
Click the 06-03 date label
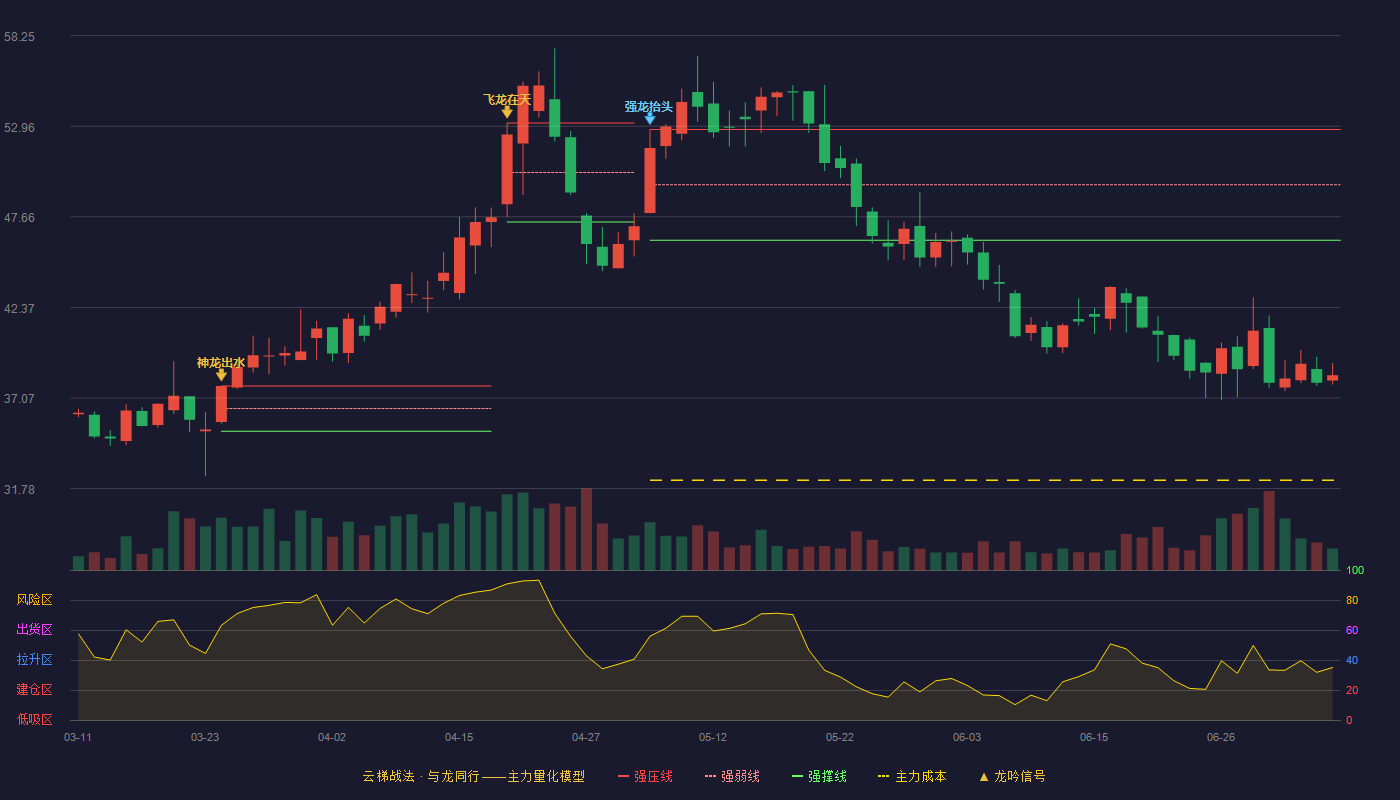click(x=967, y=737)
